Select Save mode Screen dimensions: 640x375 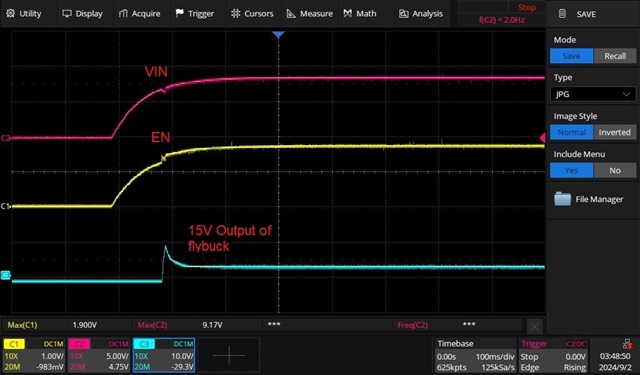pos(571,56)
